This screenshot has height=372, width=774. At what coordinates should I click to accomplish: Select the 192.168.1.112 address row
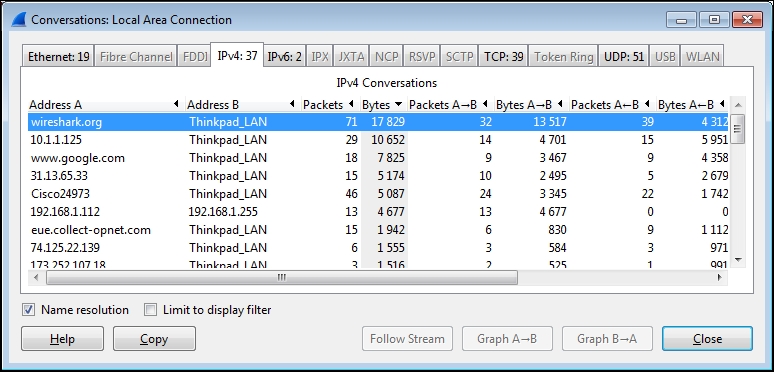pos(379,212)
